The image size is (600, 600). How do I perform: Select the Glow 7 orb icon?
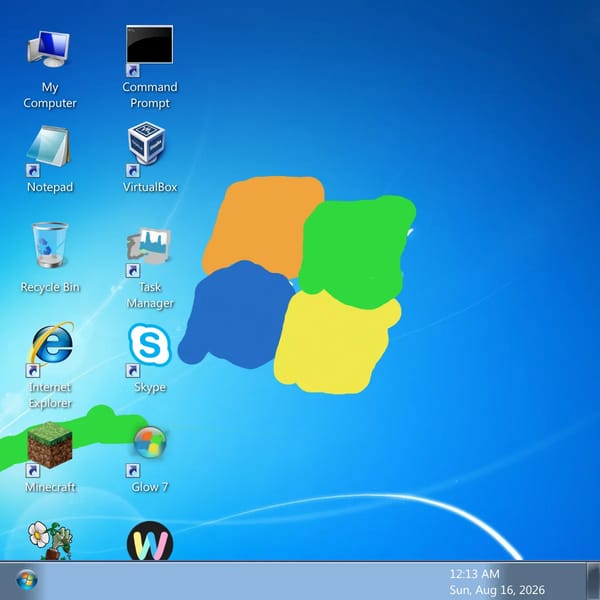(x=150, y=442)
